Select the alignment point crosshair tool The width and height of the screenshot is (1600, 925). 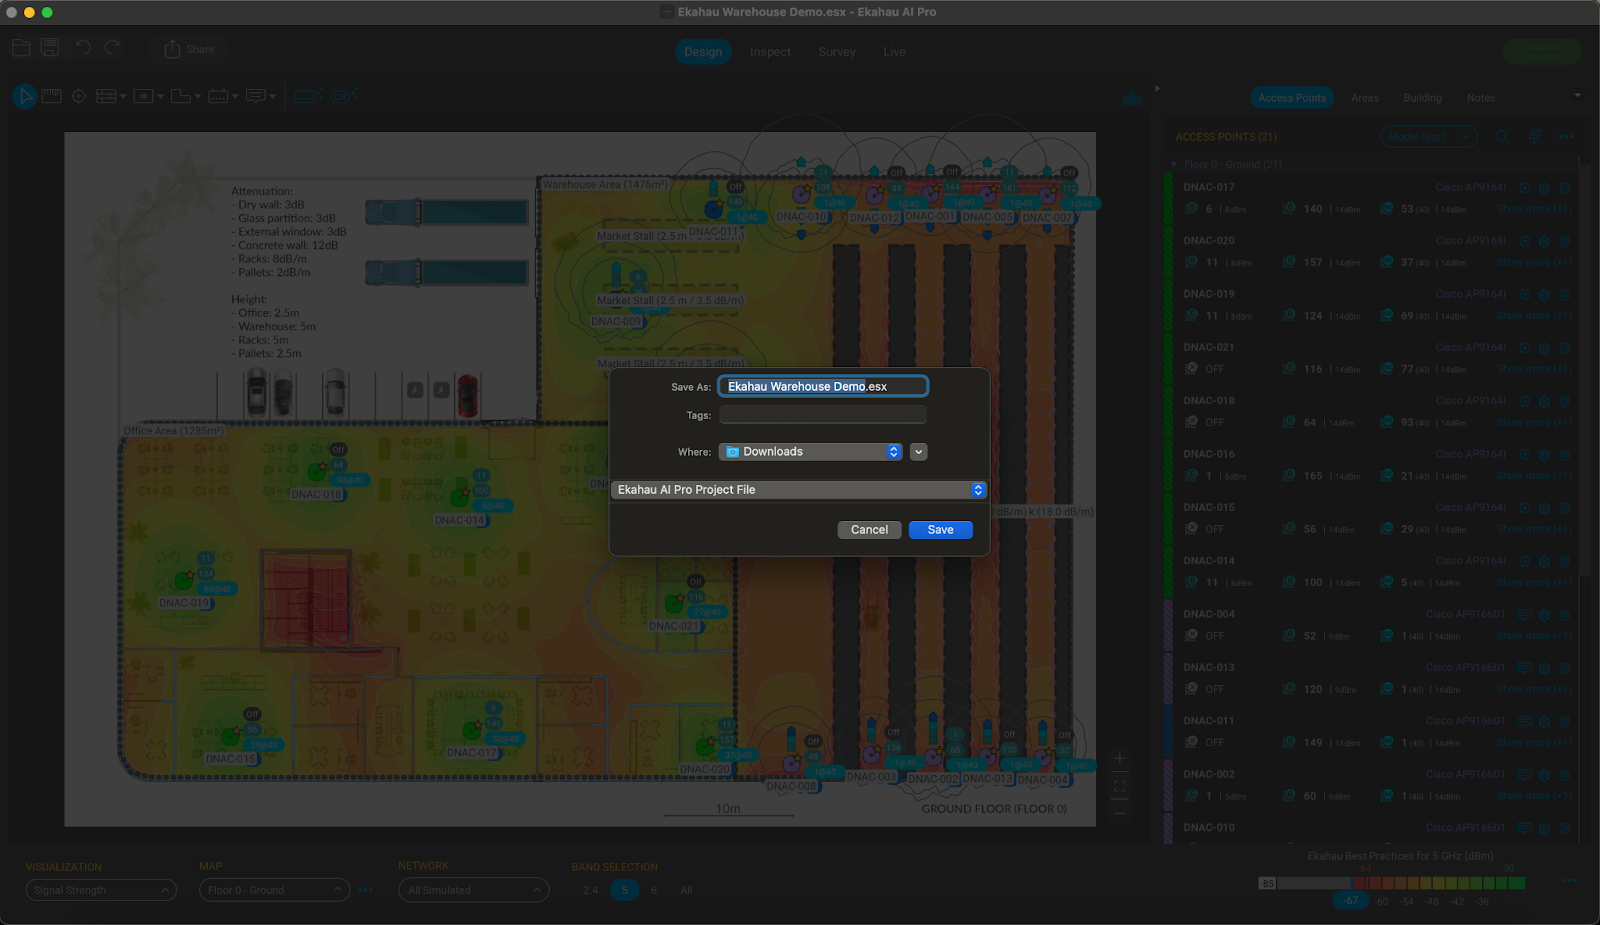[79, 96]
